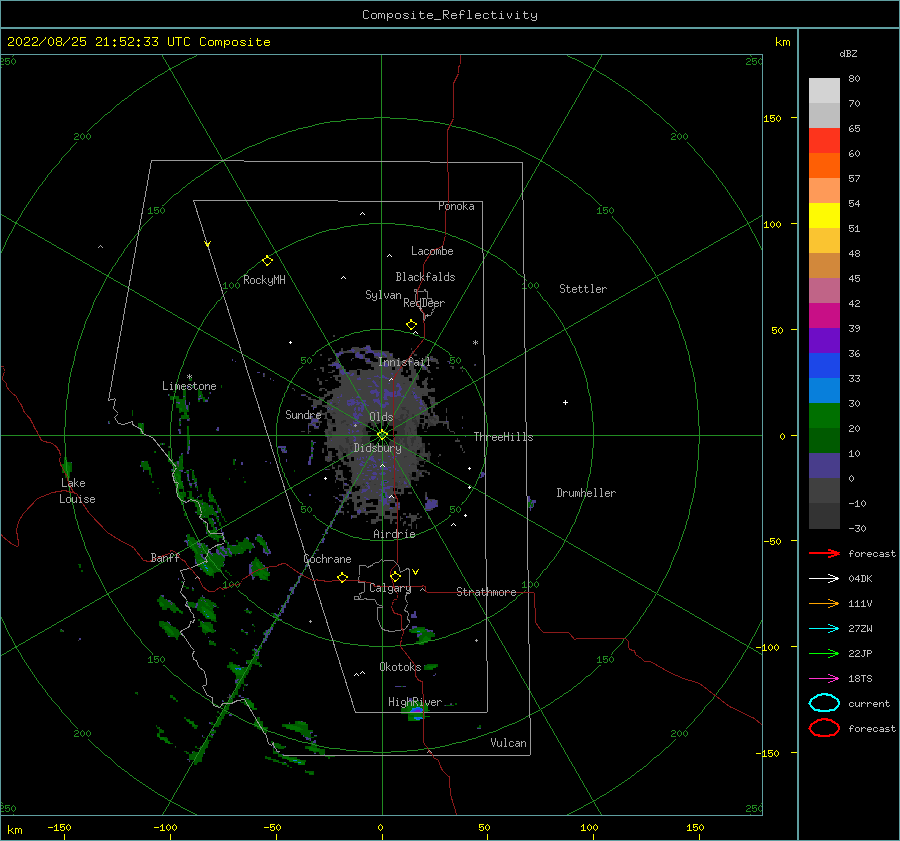Click the red forecast arrow legend icon

click(x=824, y=553)
